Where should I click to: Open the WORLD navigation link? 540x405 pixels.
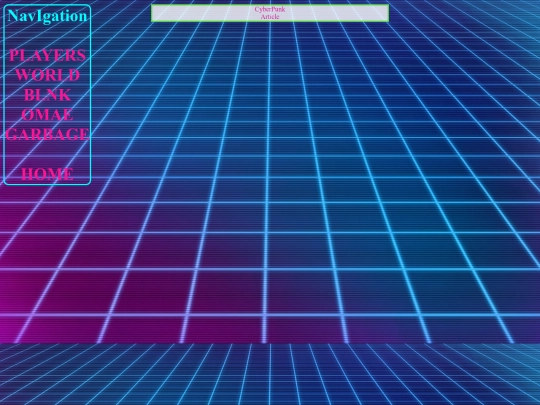[x=47, y=75]
